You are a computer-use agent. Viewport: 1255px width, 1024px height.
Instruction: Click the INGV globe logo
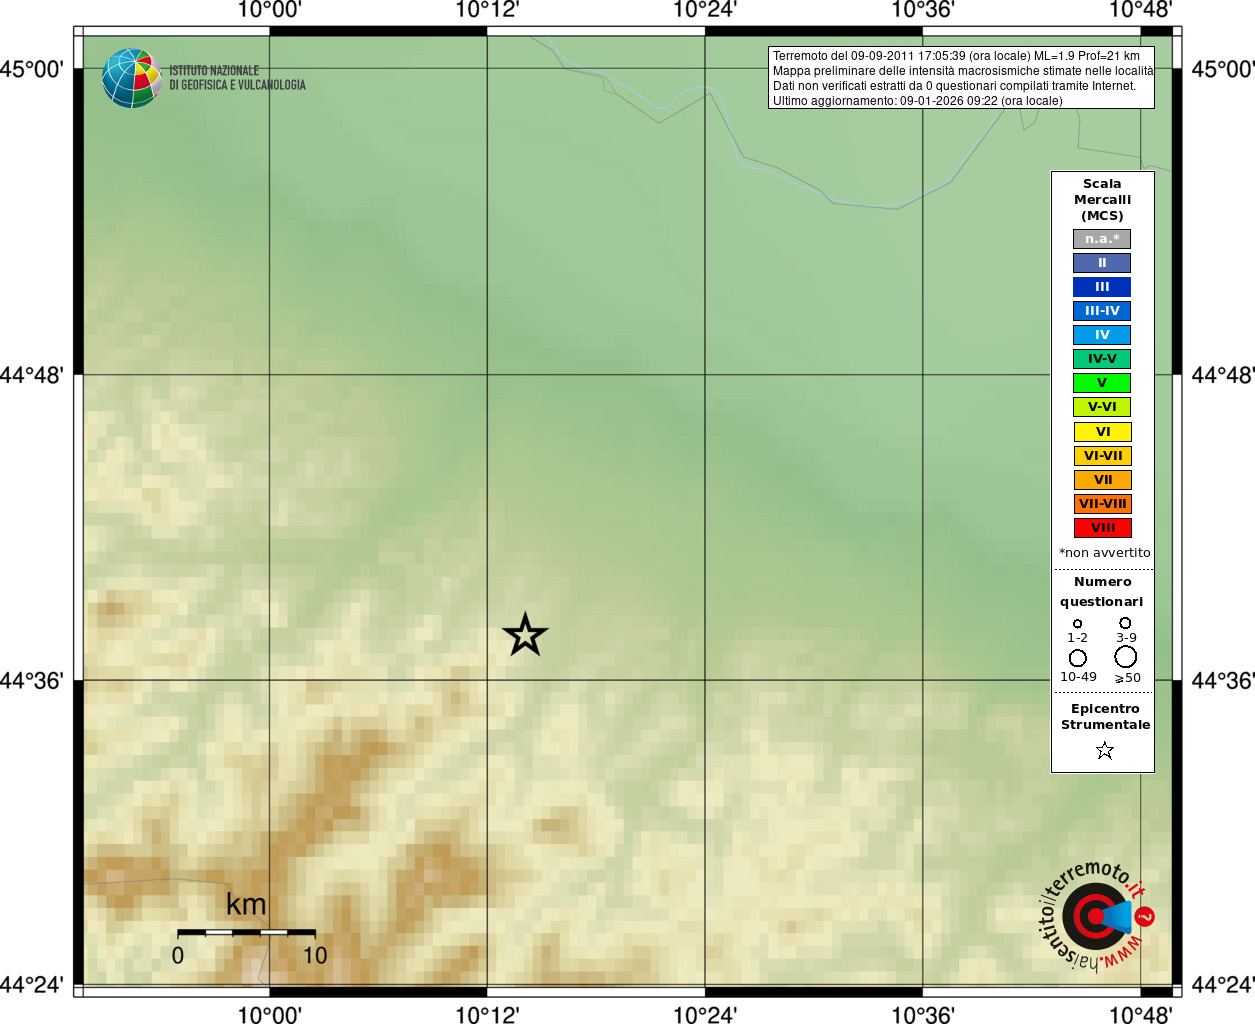(x=131, y=78)
